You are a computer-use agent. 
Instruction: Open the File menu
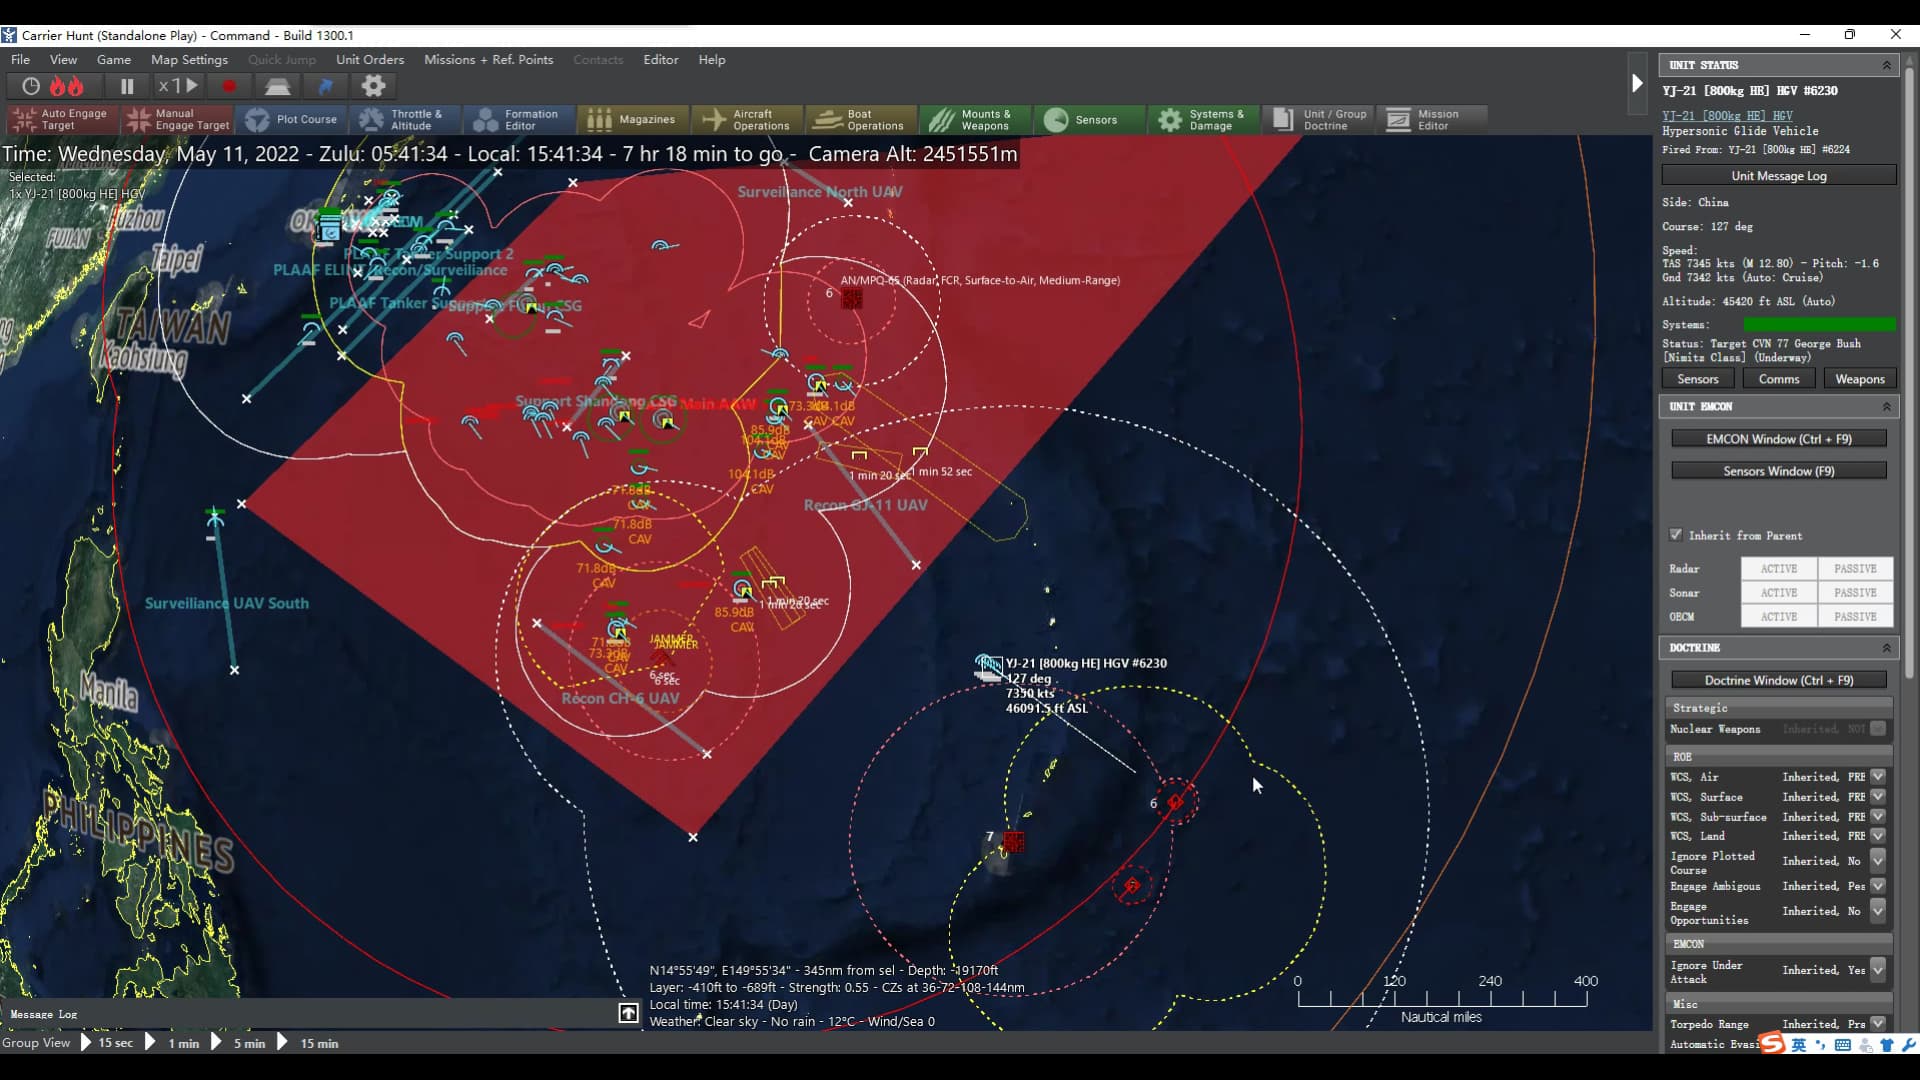[x=20, y=60]
